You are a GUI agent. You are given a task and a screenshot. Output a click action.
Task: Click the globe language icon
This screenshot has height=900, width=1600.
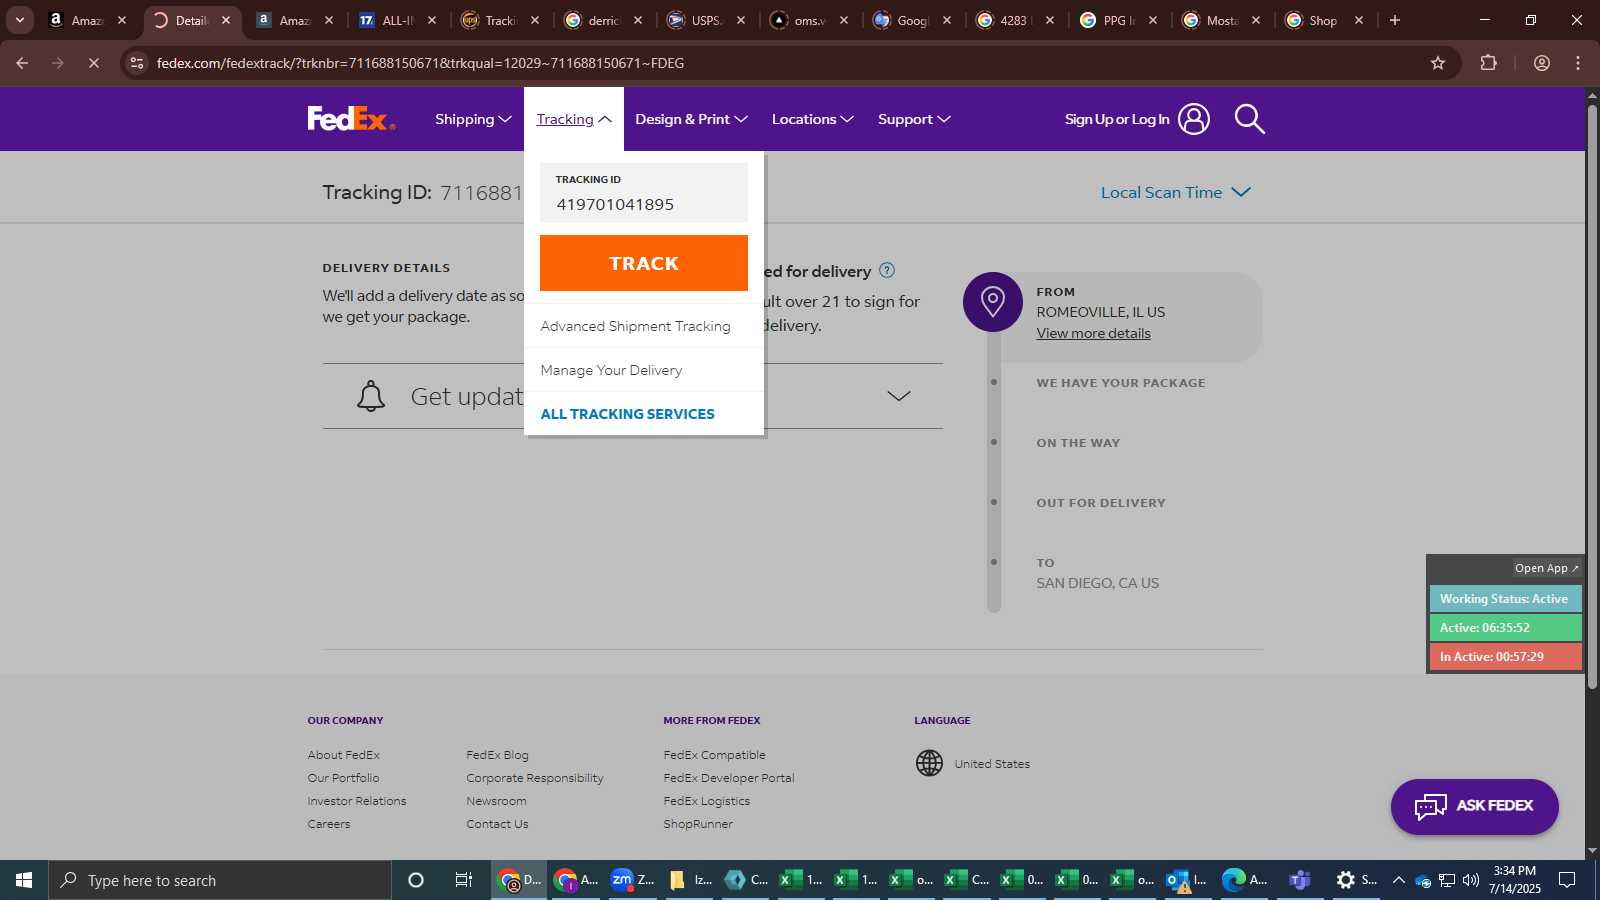point(929,763)
